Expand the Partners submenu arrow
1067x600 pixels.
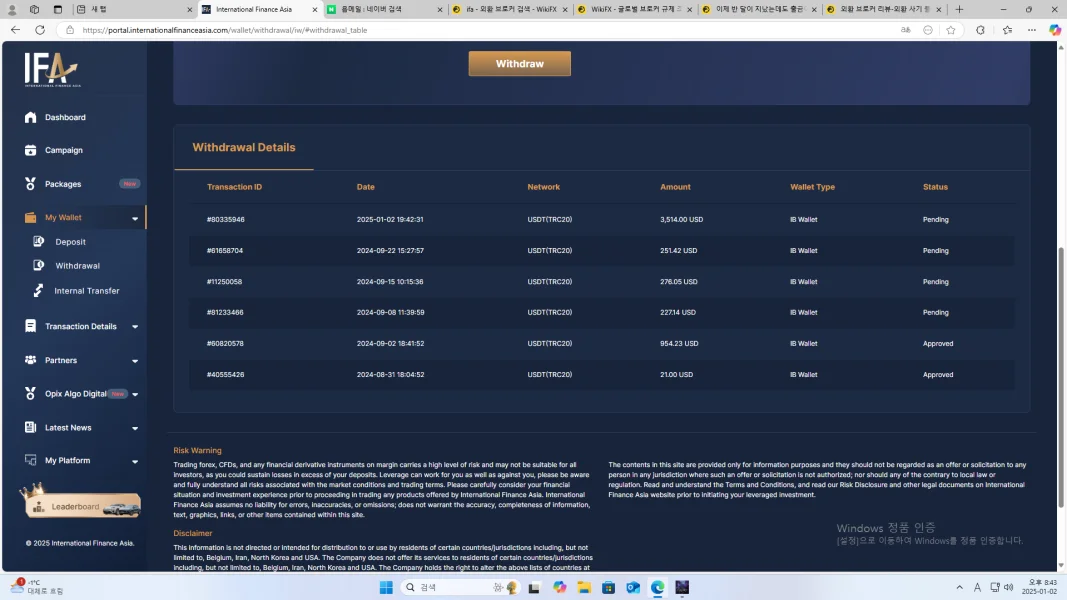click(x=135, y=361)
